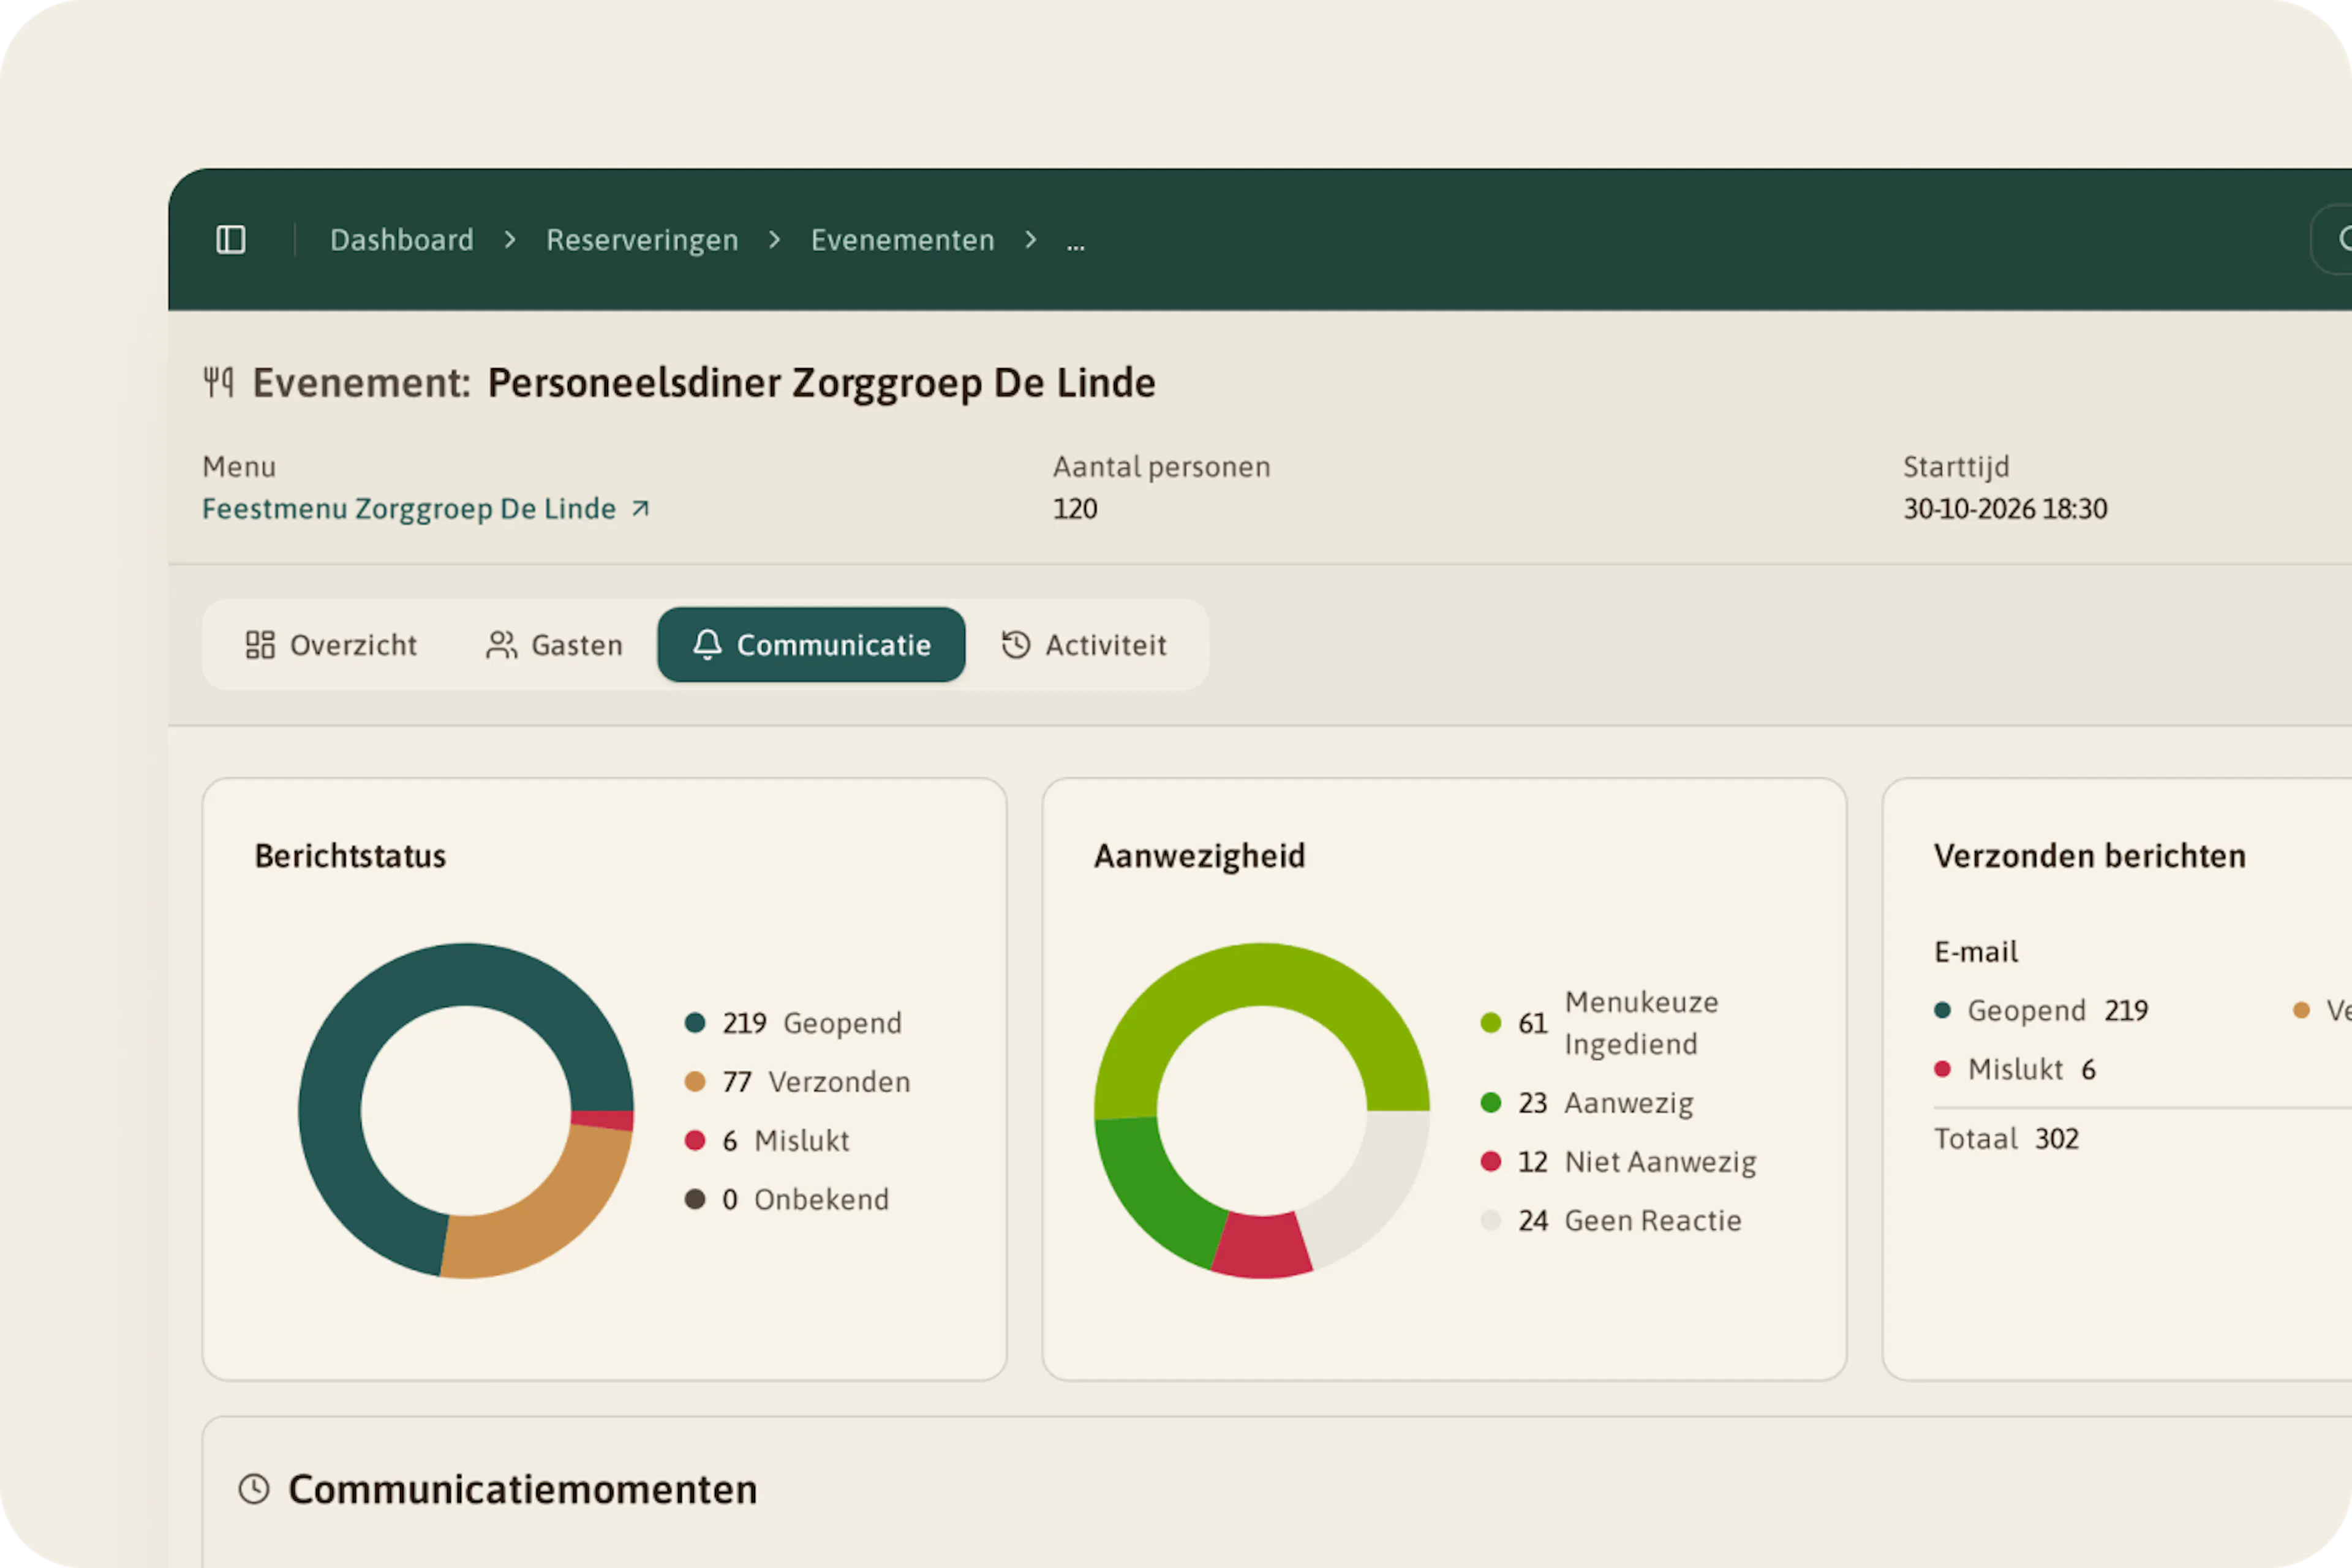
Task: Go to Reserveringen breadcrumb
Action: pyautogui.click(x=642, y=240)
